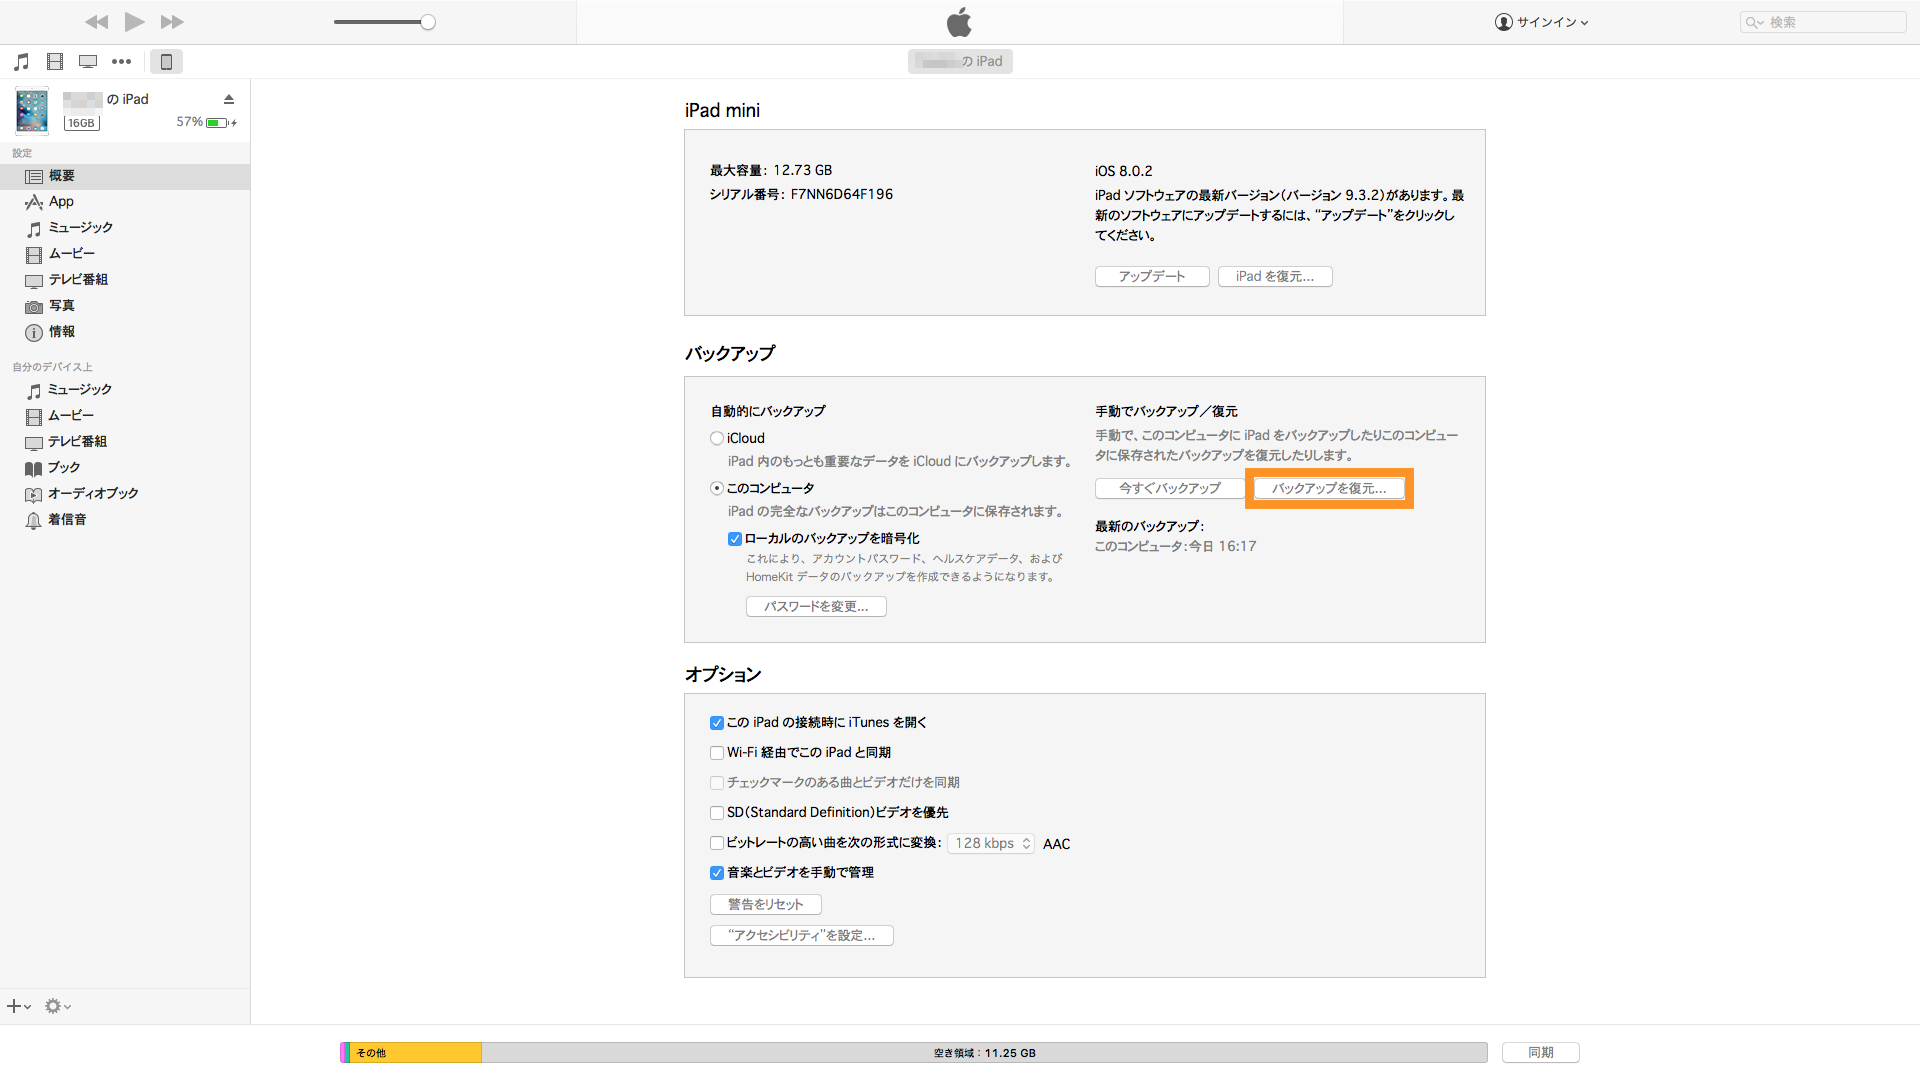
Task: Click the 57% battery indicator
Action: 206,122
